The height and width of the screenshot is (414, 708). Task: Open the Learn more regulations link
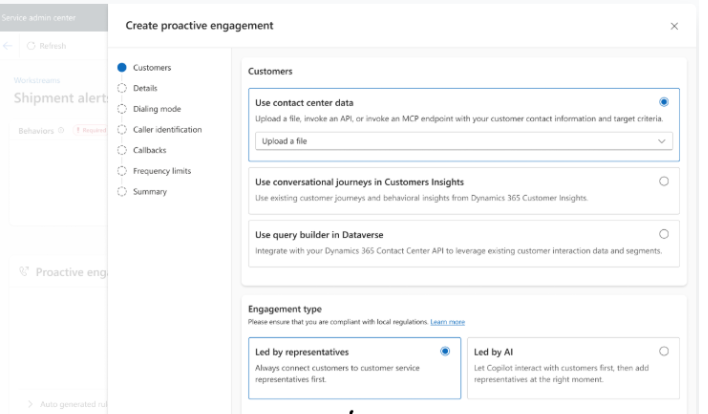(x=447, y=322)
